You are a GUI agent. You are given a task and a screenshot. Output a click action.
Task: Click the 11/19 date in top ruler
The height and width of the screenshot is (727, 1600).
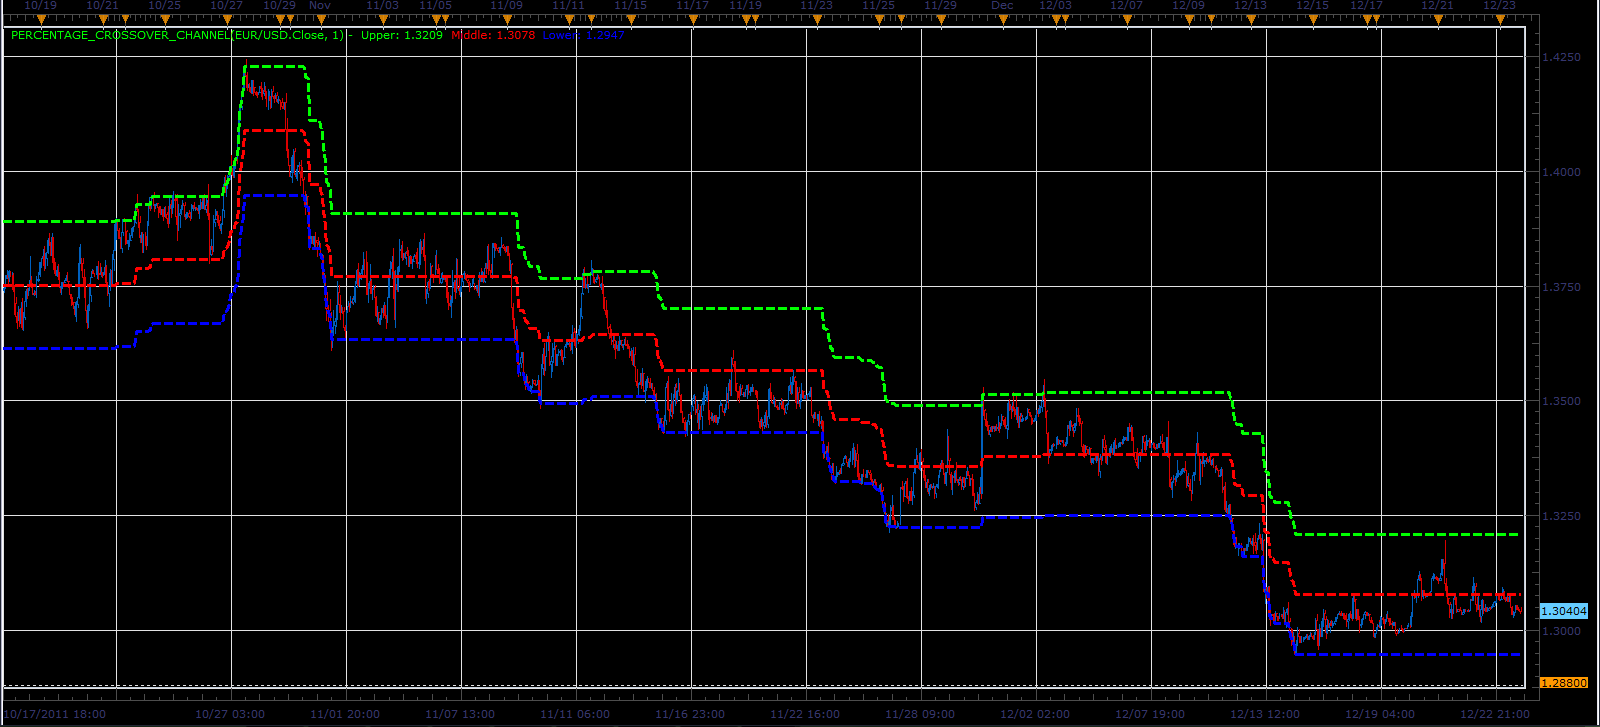pyautogui.click(x=745, y=6)
